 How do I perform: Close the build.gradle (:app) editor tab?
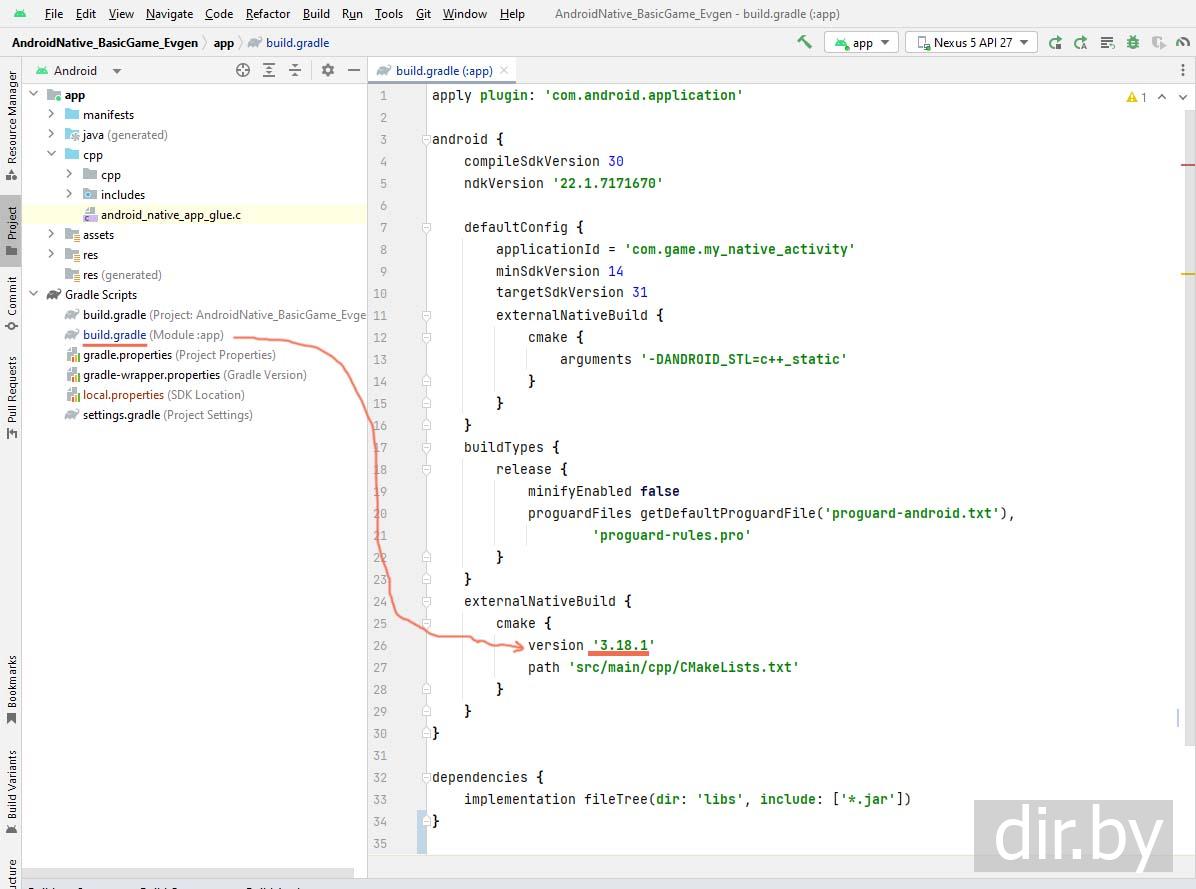504,70
